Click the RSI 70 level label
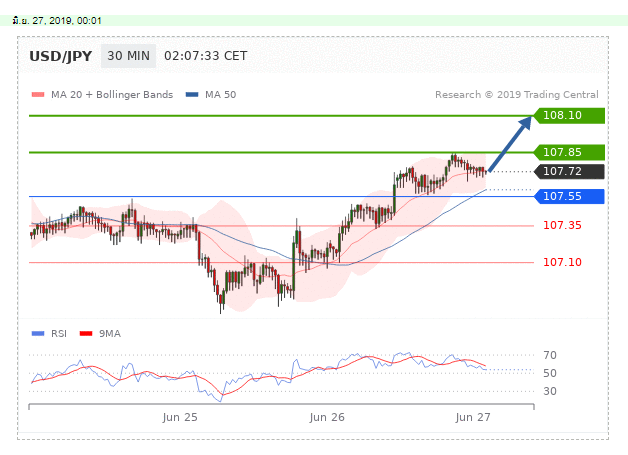The image size is (628, 455). 550,355
